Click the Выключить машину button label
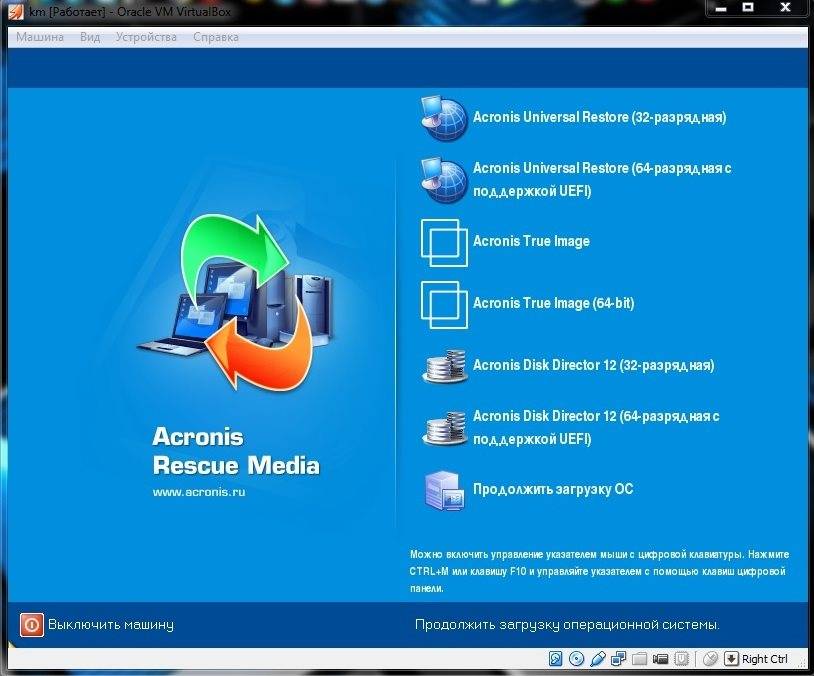 111,625
